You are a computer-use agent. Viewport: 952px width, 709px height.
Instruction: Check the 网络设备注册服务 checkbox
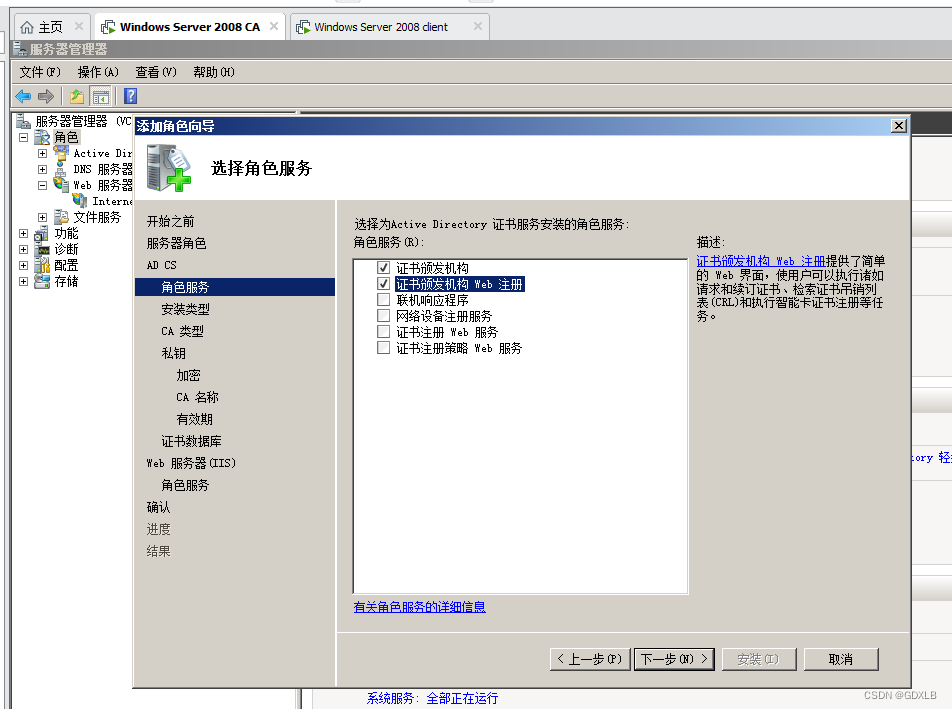(x=383, y=316)
